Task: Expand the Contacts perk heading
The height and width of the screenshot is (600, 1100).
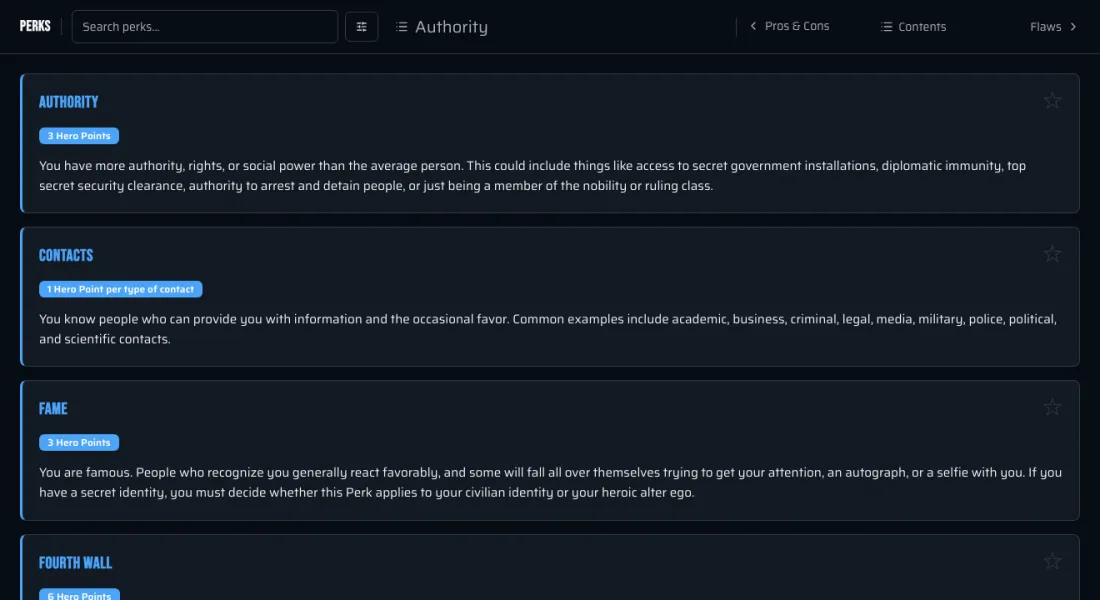Action: 66,255
